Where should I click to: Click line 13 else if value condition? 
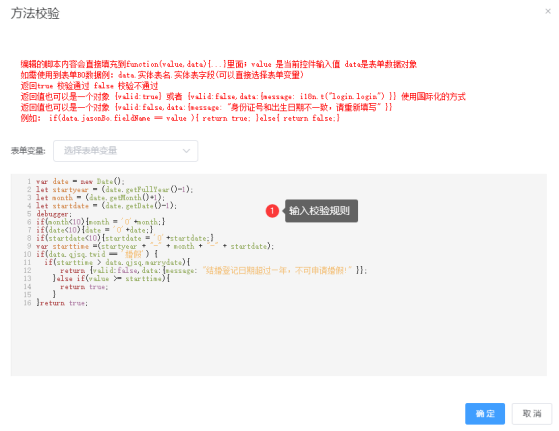pyautogui.click(x=111, y=278)
